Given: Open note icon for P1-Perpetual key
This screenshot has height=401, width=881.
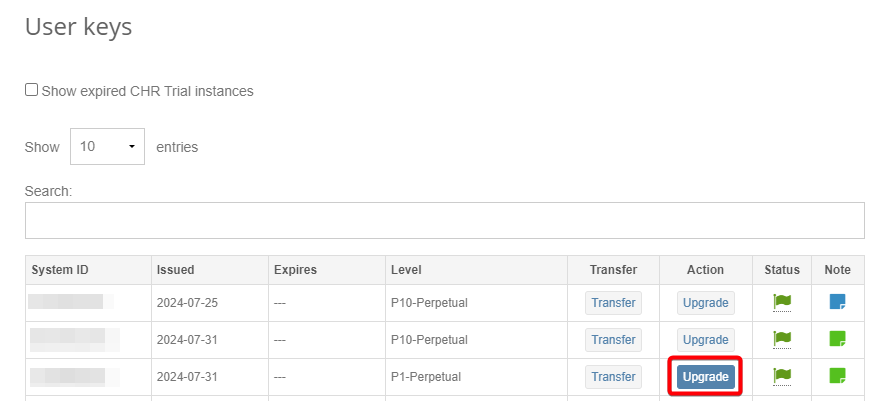Looking at the screenshot, I should (x=837, y=376).
